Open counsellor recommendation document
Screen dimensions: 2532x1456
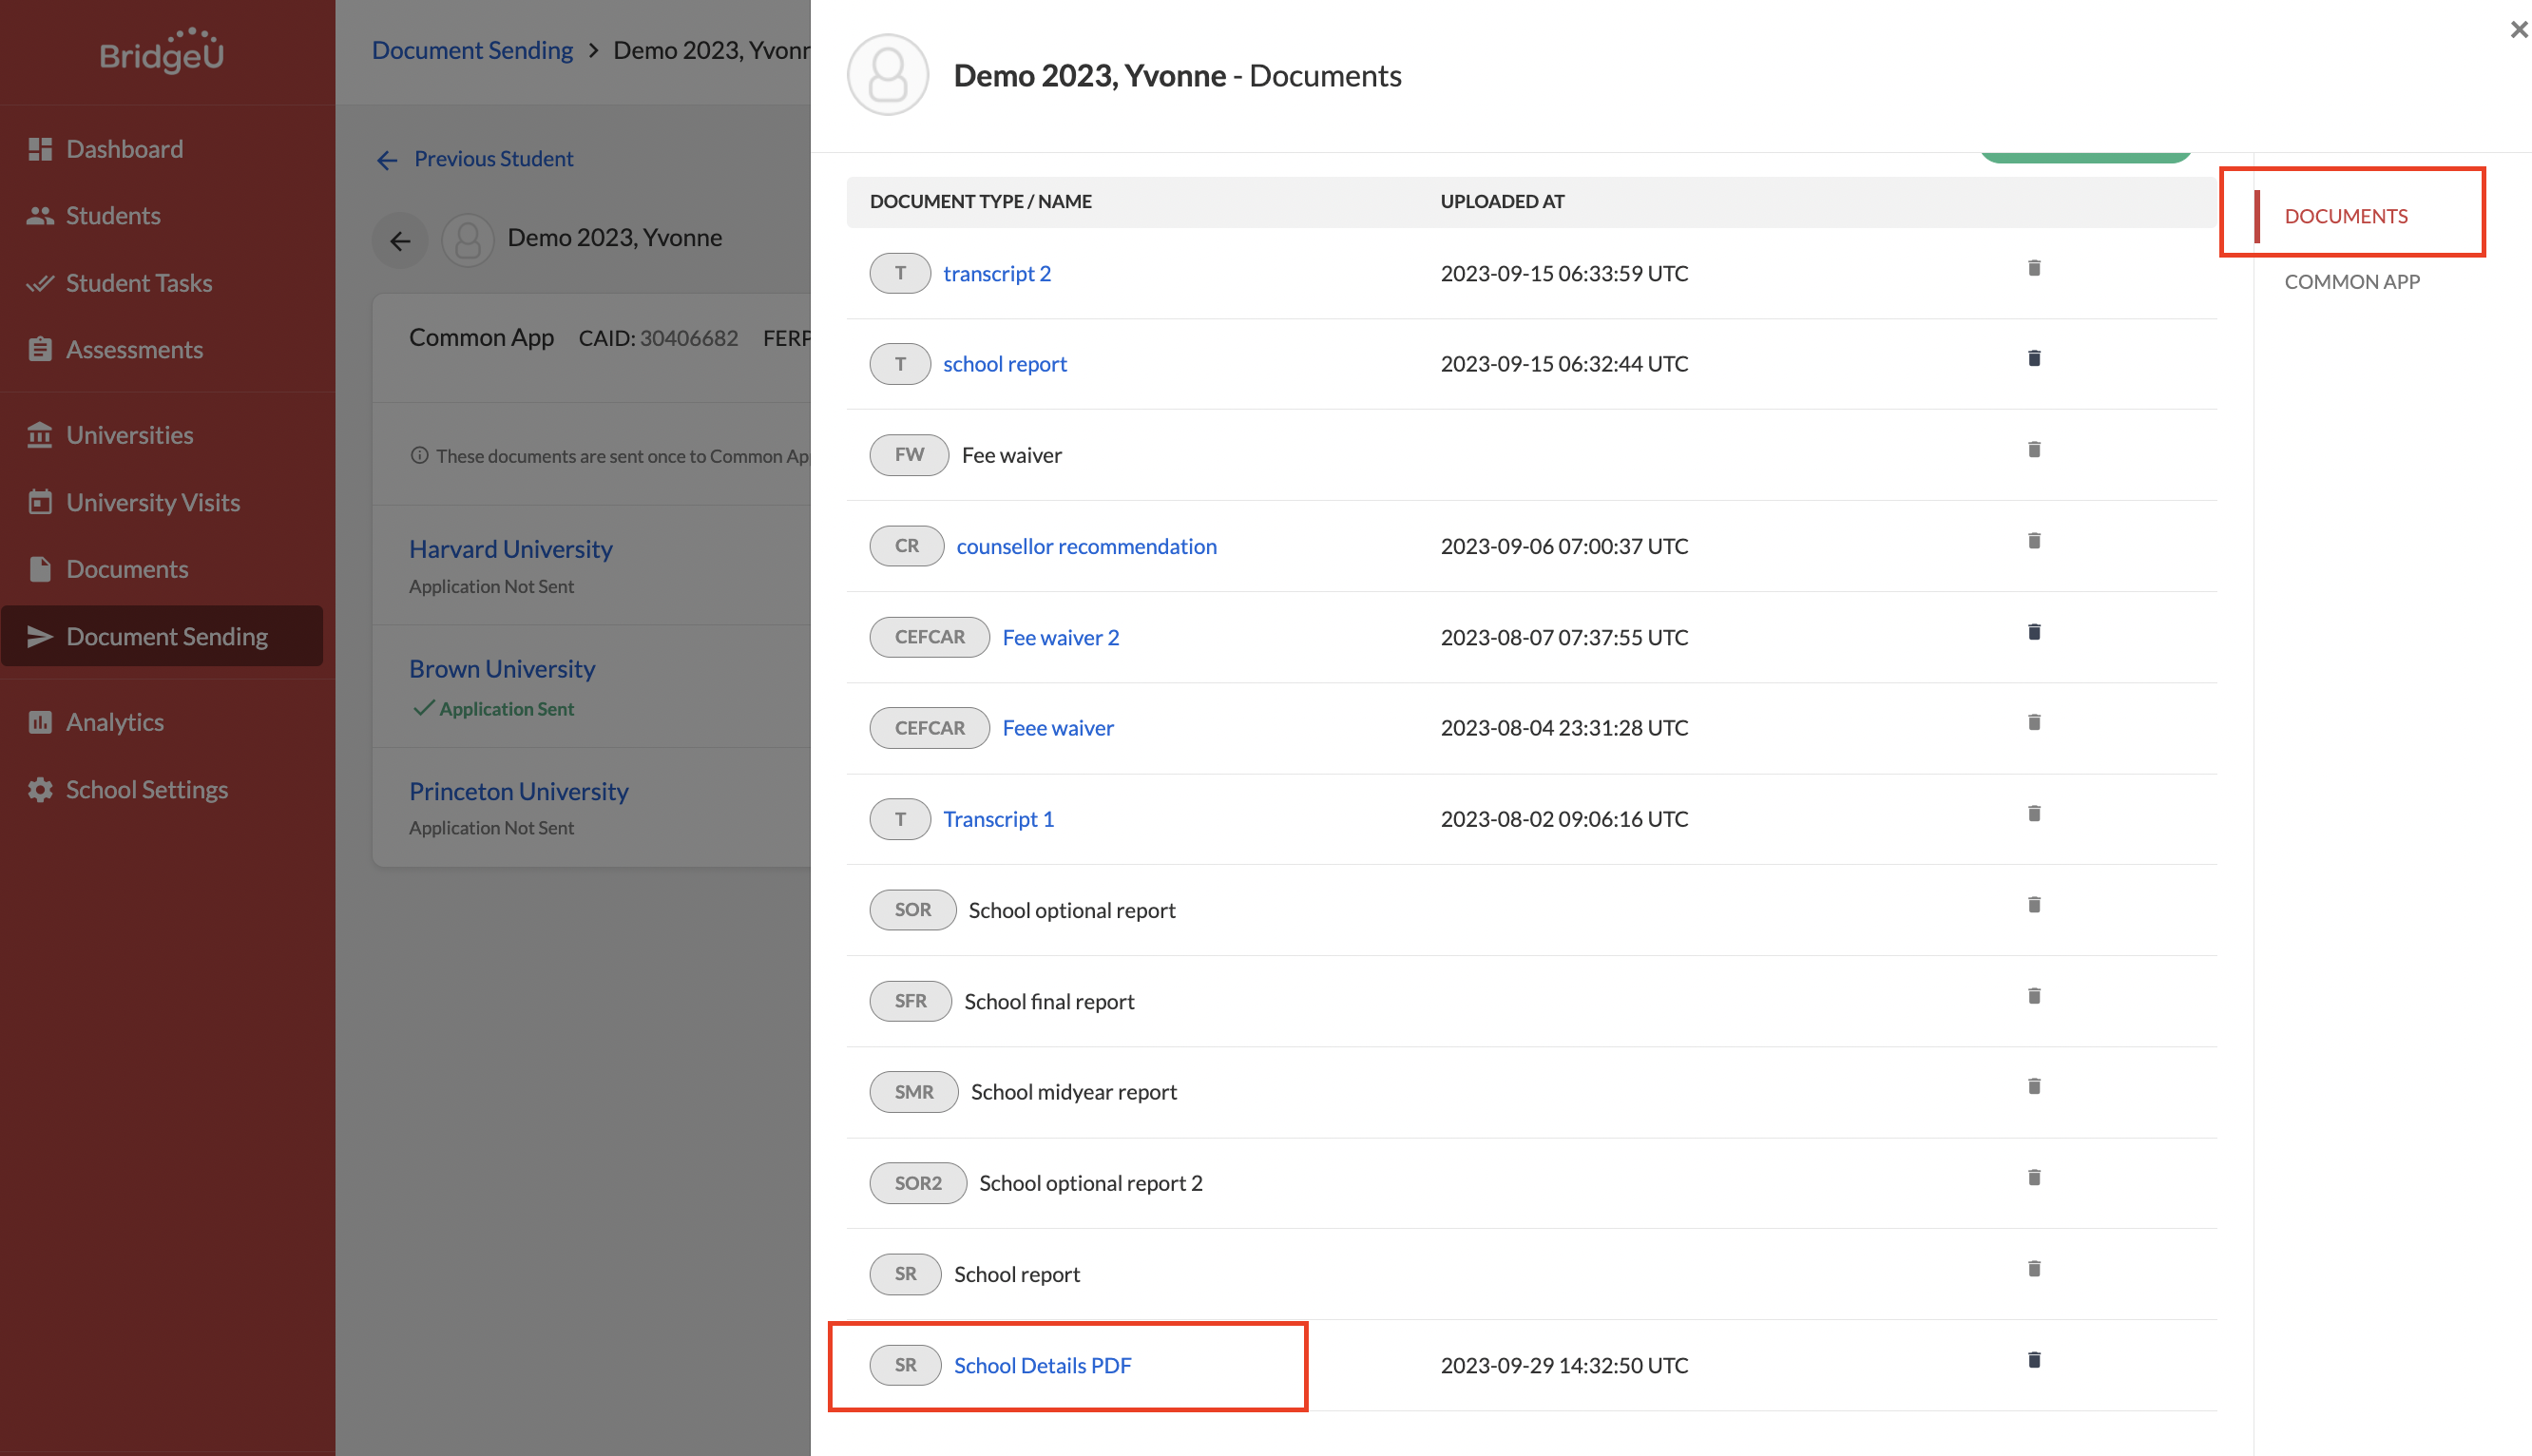(1086, 546)
